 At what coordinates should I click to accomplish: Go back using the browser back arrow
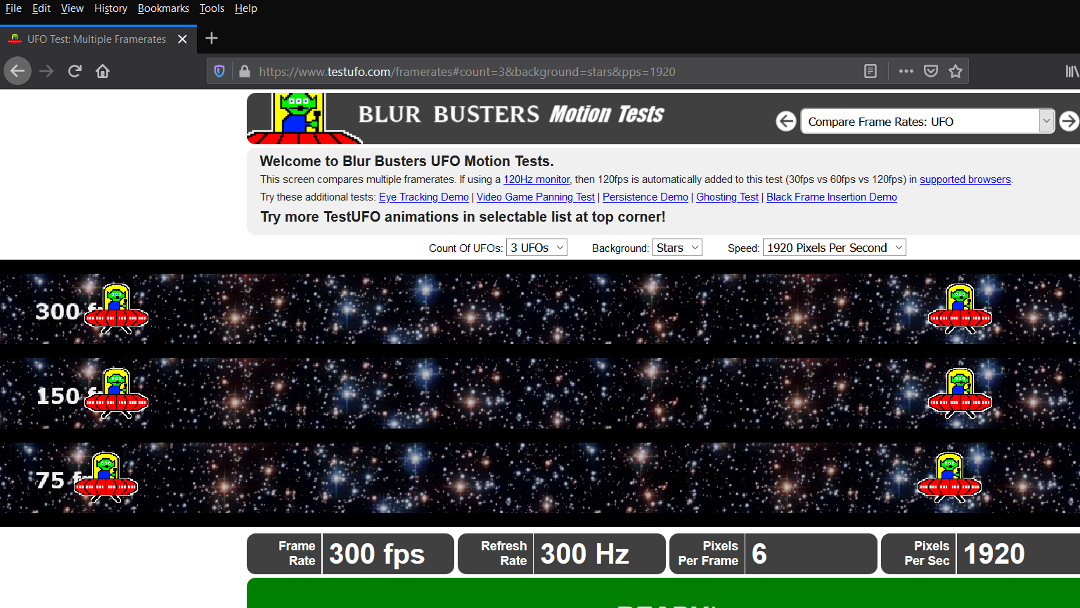tap(17, 71)
